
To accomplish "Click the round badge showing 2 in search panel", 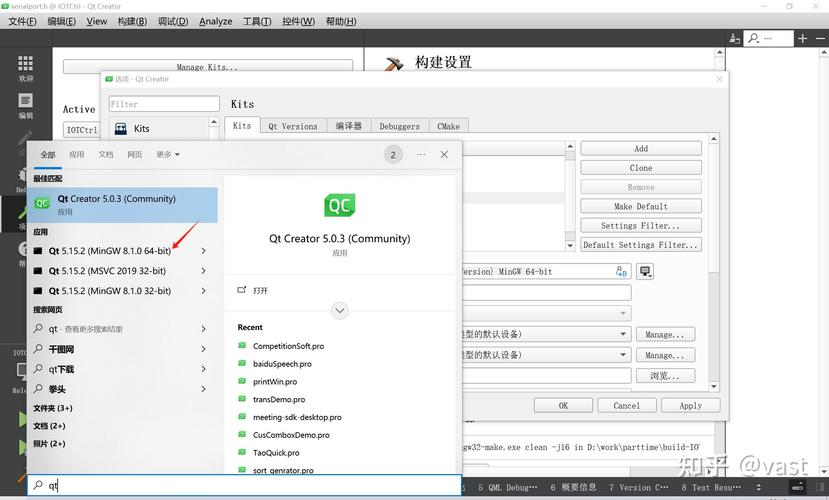I will click(x=393, y=154).
